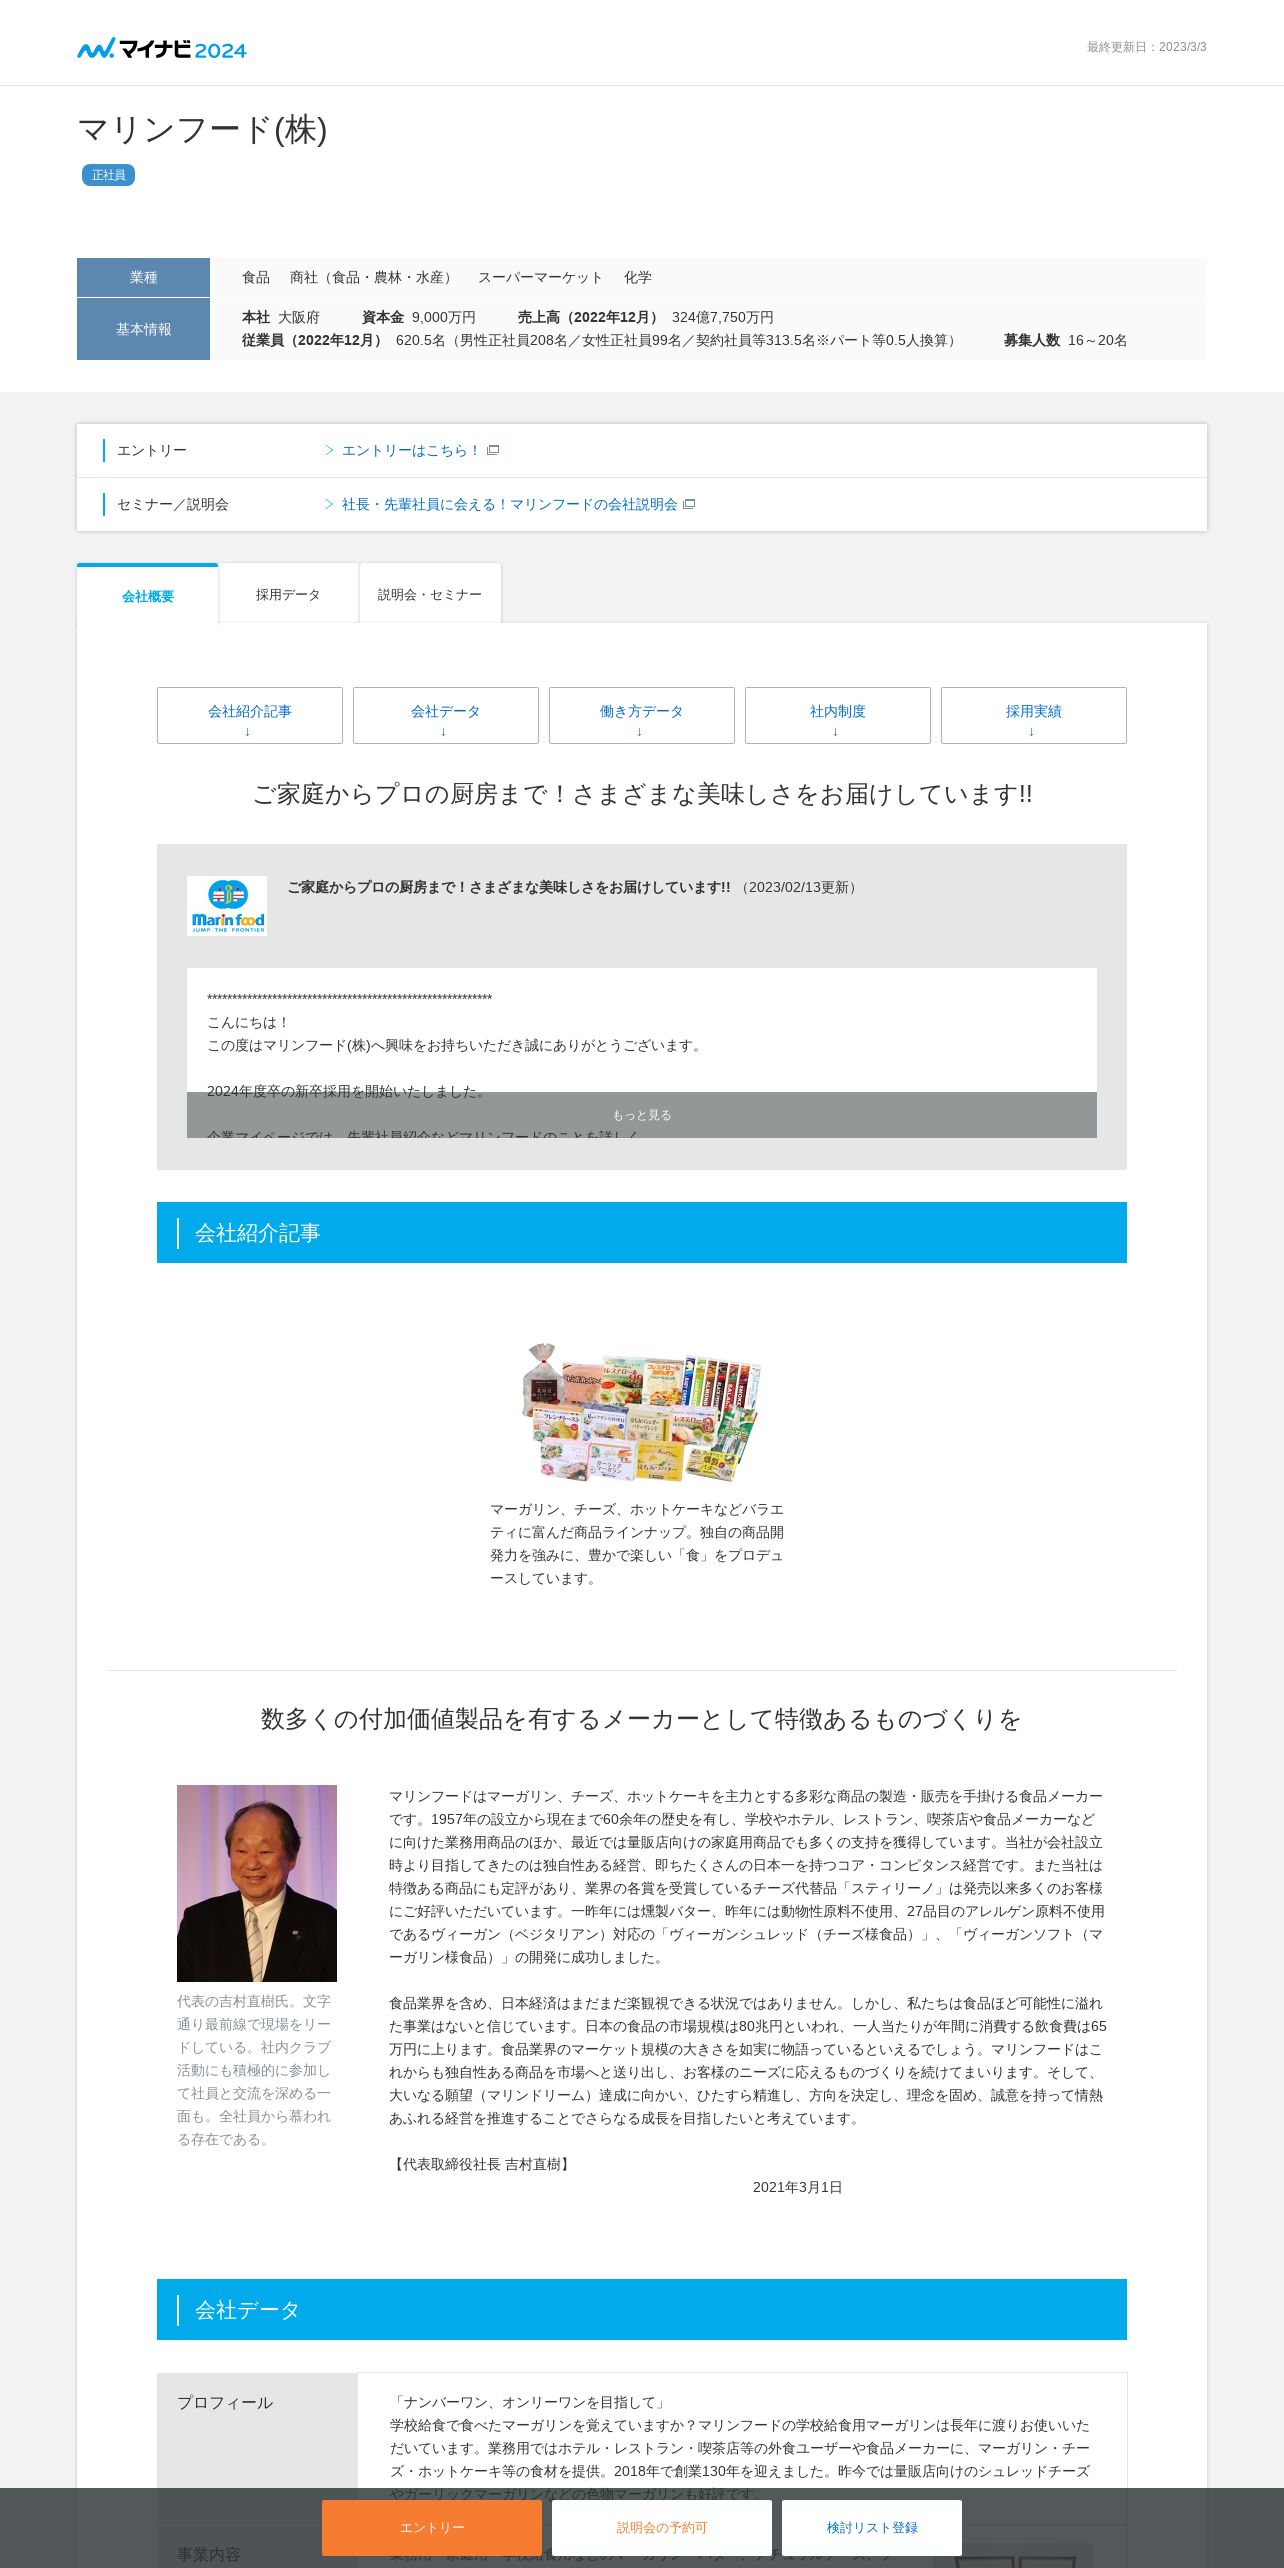Click the マイナビ2024 logo
The height and width of the screenshot is (2568, 1284).
pos(162,49)
